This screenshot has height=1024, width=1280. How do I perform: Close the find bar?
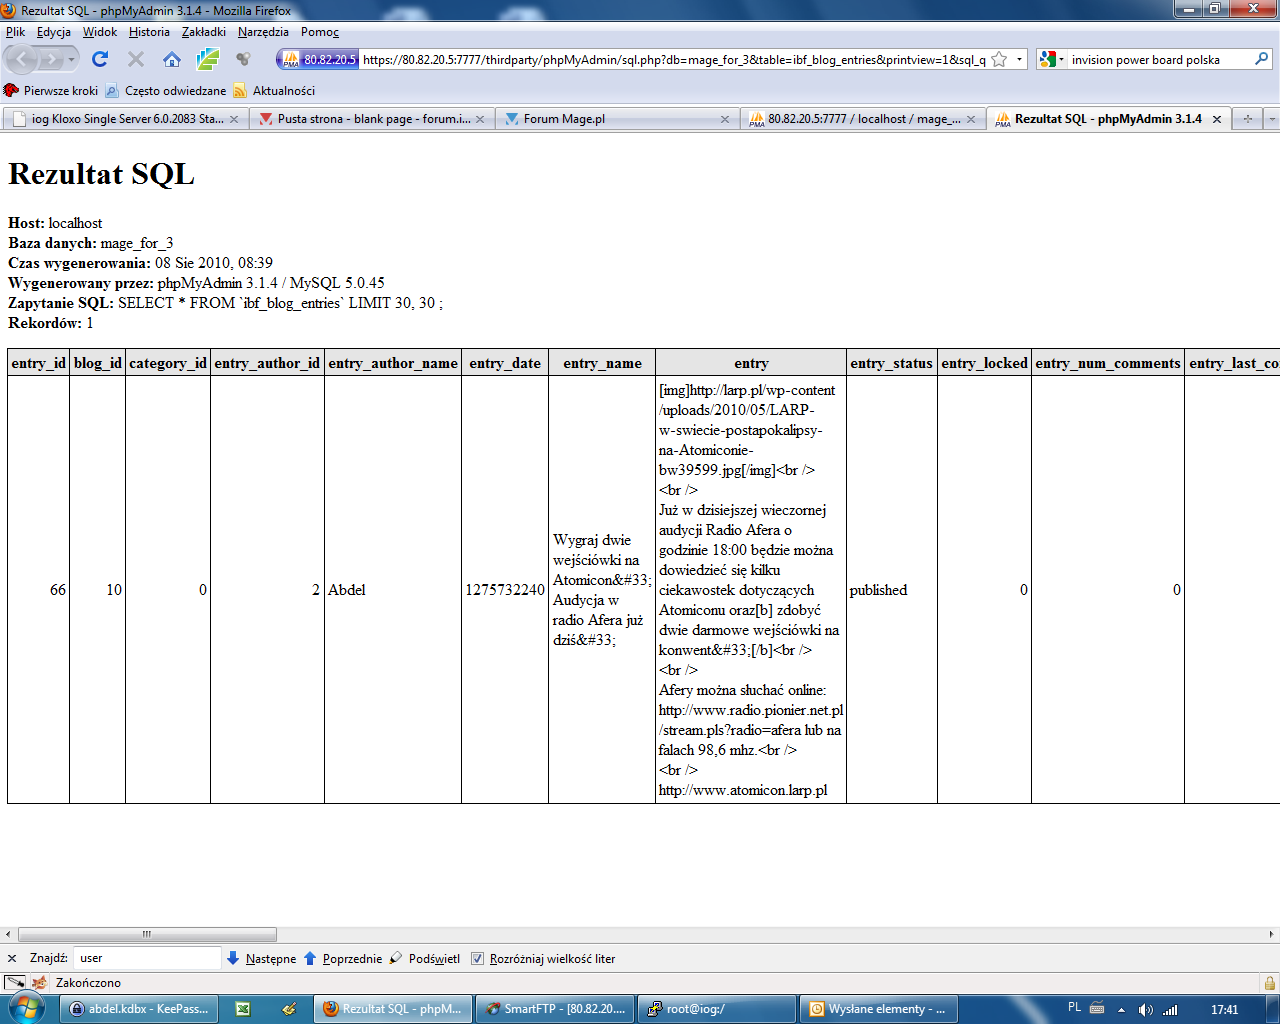[x=12, y=958]
